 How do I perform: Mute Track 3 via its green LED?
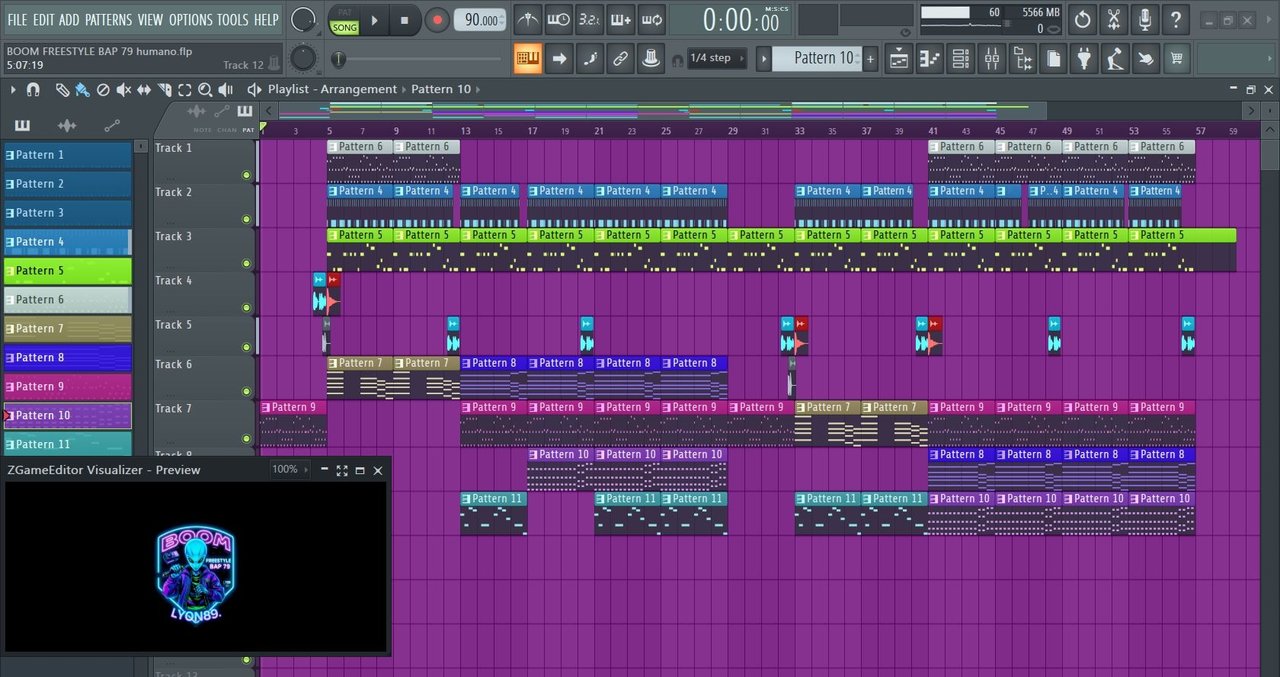click(247, 264)
